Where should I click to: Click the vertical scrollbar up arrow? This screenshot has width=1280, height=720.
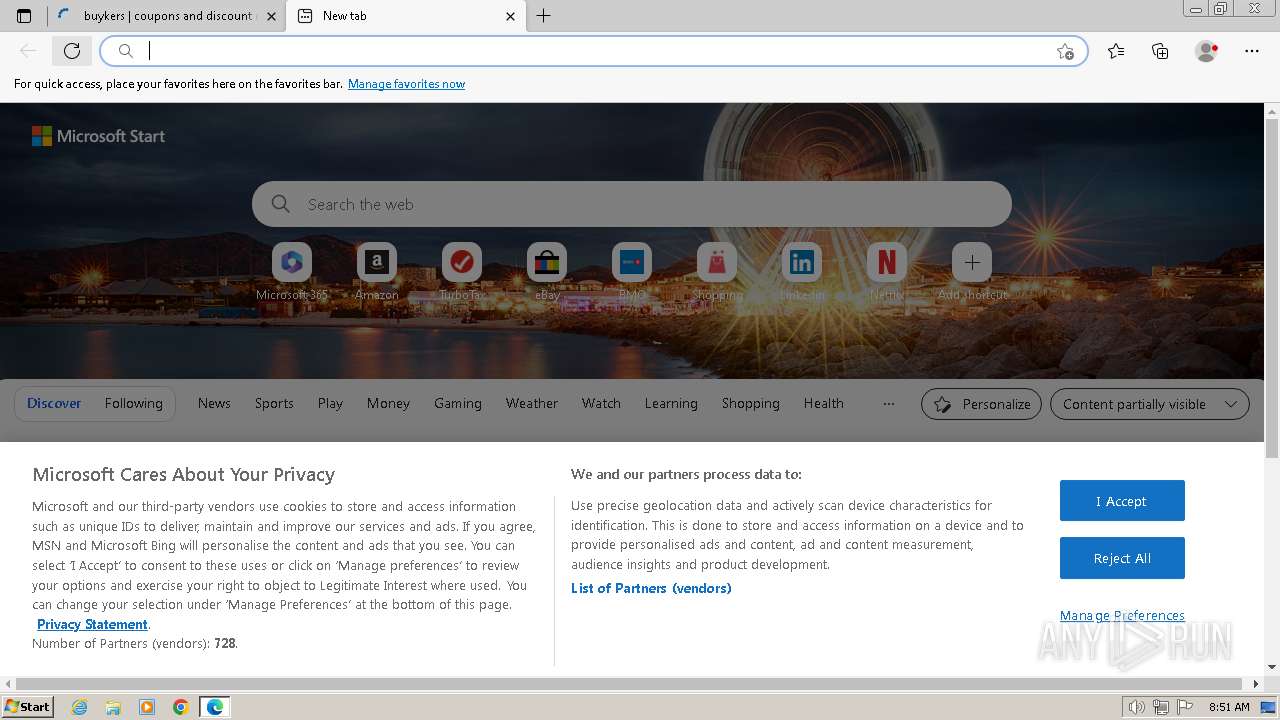[x=1272, y=110]
